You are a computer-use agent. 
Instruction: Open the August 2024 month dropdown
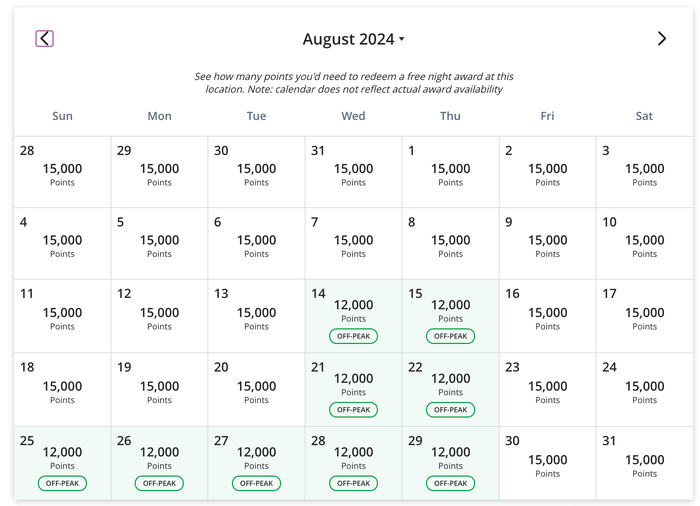354,39
